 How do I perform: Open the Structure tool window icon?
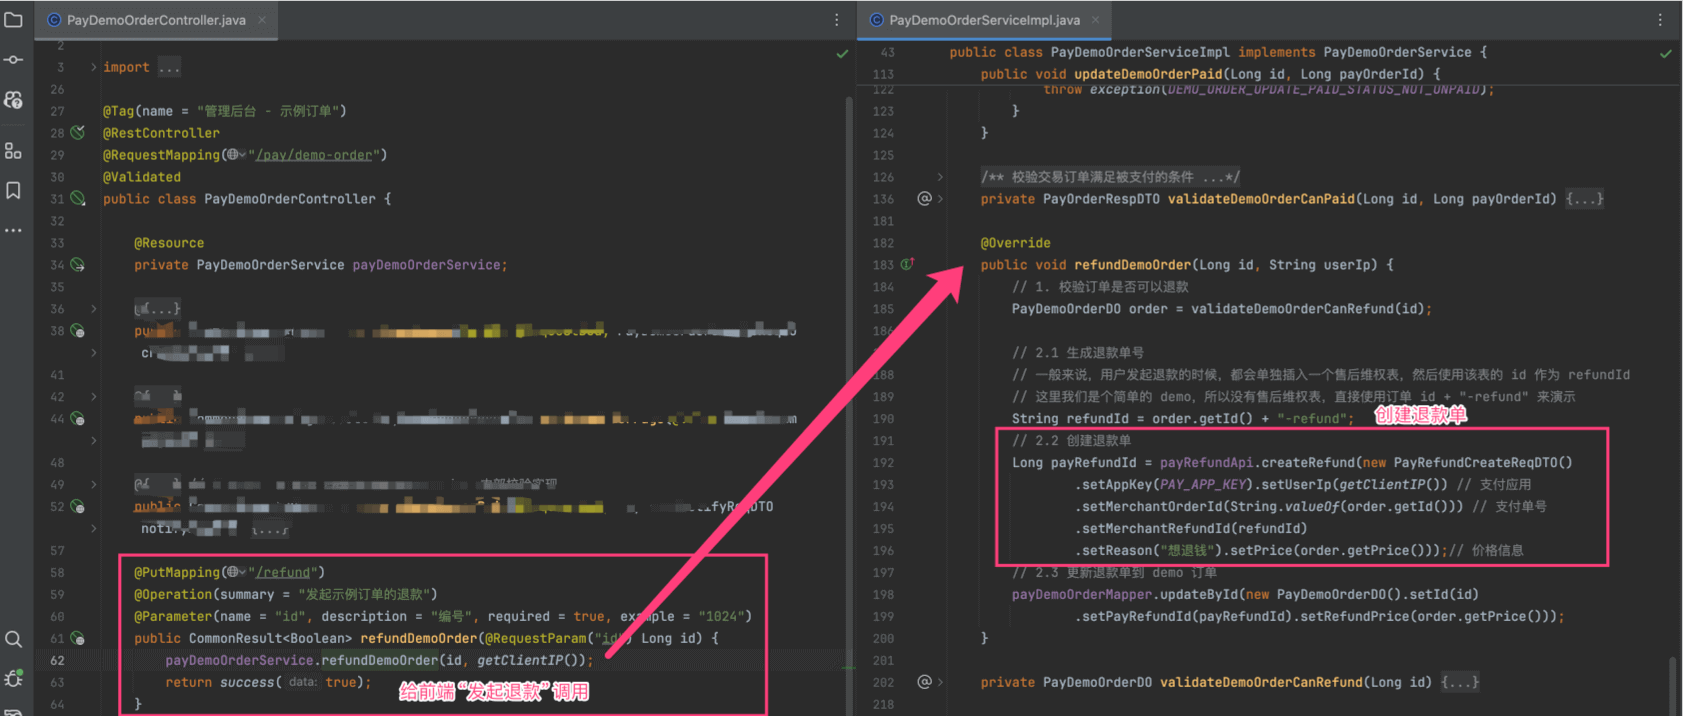pyautogui.click(x=14, y=151)
